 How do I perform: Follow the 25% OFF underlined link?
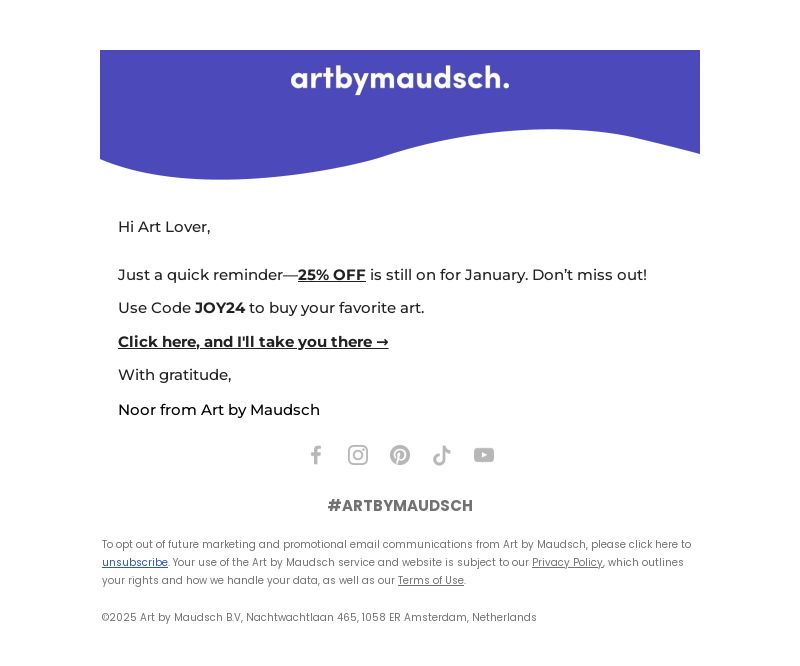pyautogui.click(x=332, y=275)
